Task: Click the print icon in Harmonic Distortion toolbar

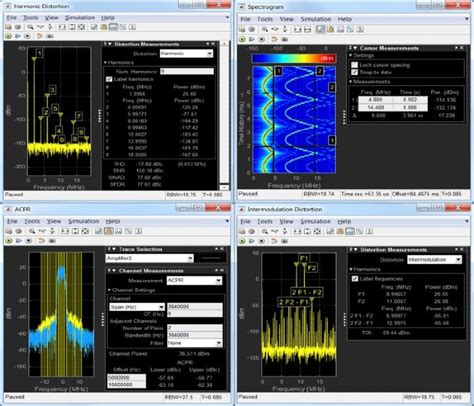Action: (9, 27)
